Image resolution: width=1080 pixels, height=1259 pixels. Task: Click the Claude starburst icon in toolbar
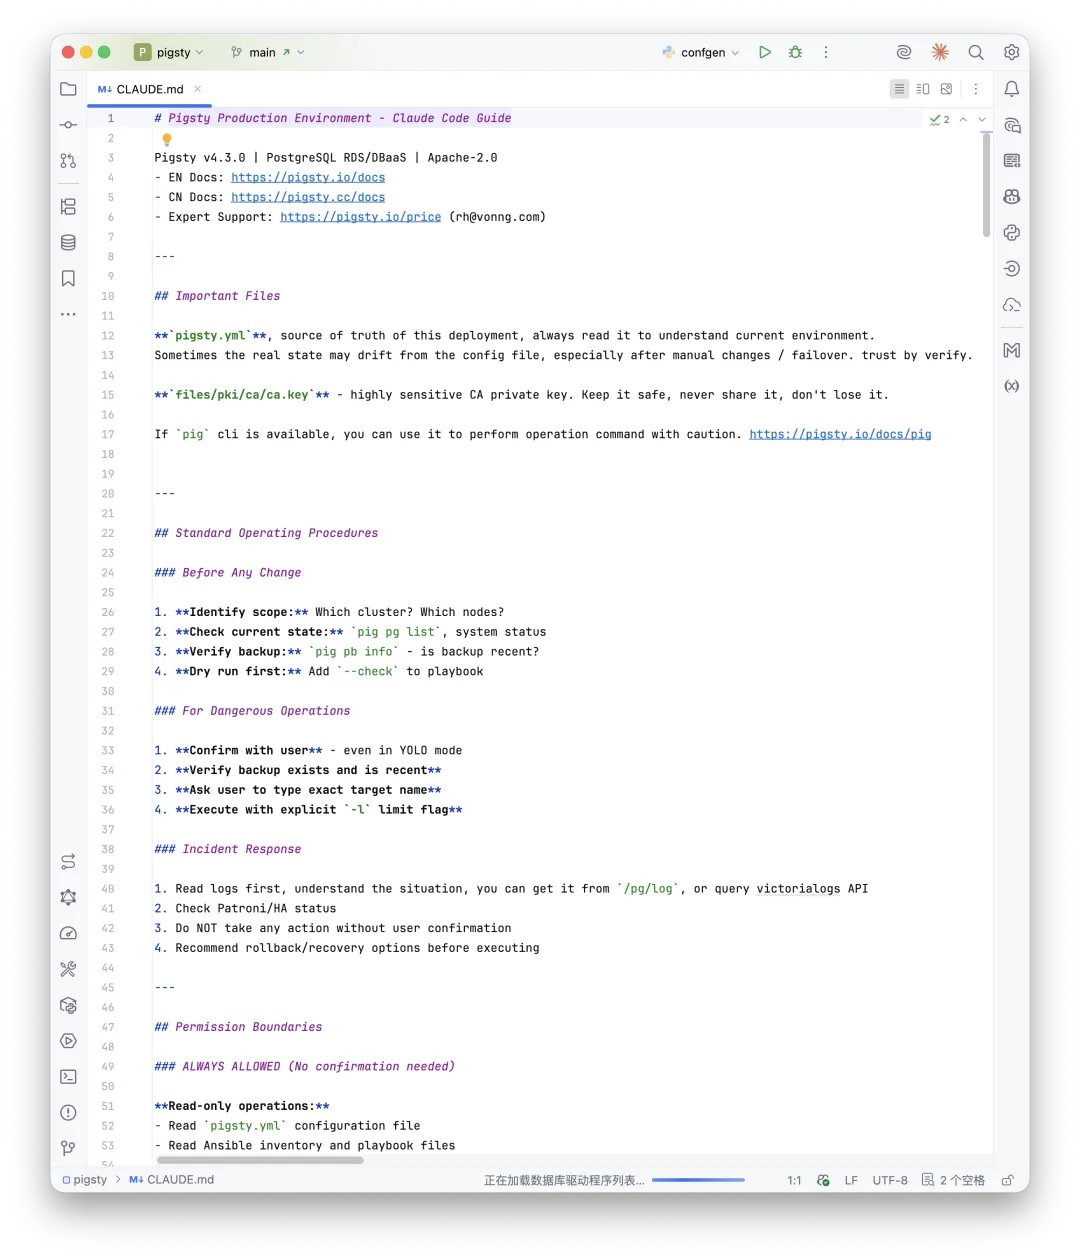pyautogui.click(x=939, y=52)
